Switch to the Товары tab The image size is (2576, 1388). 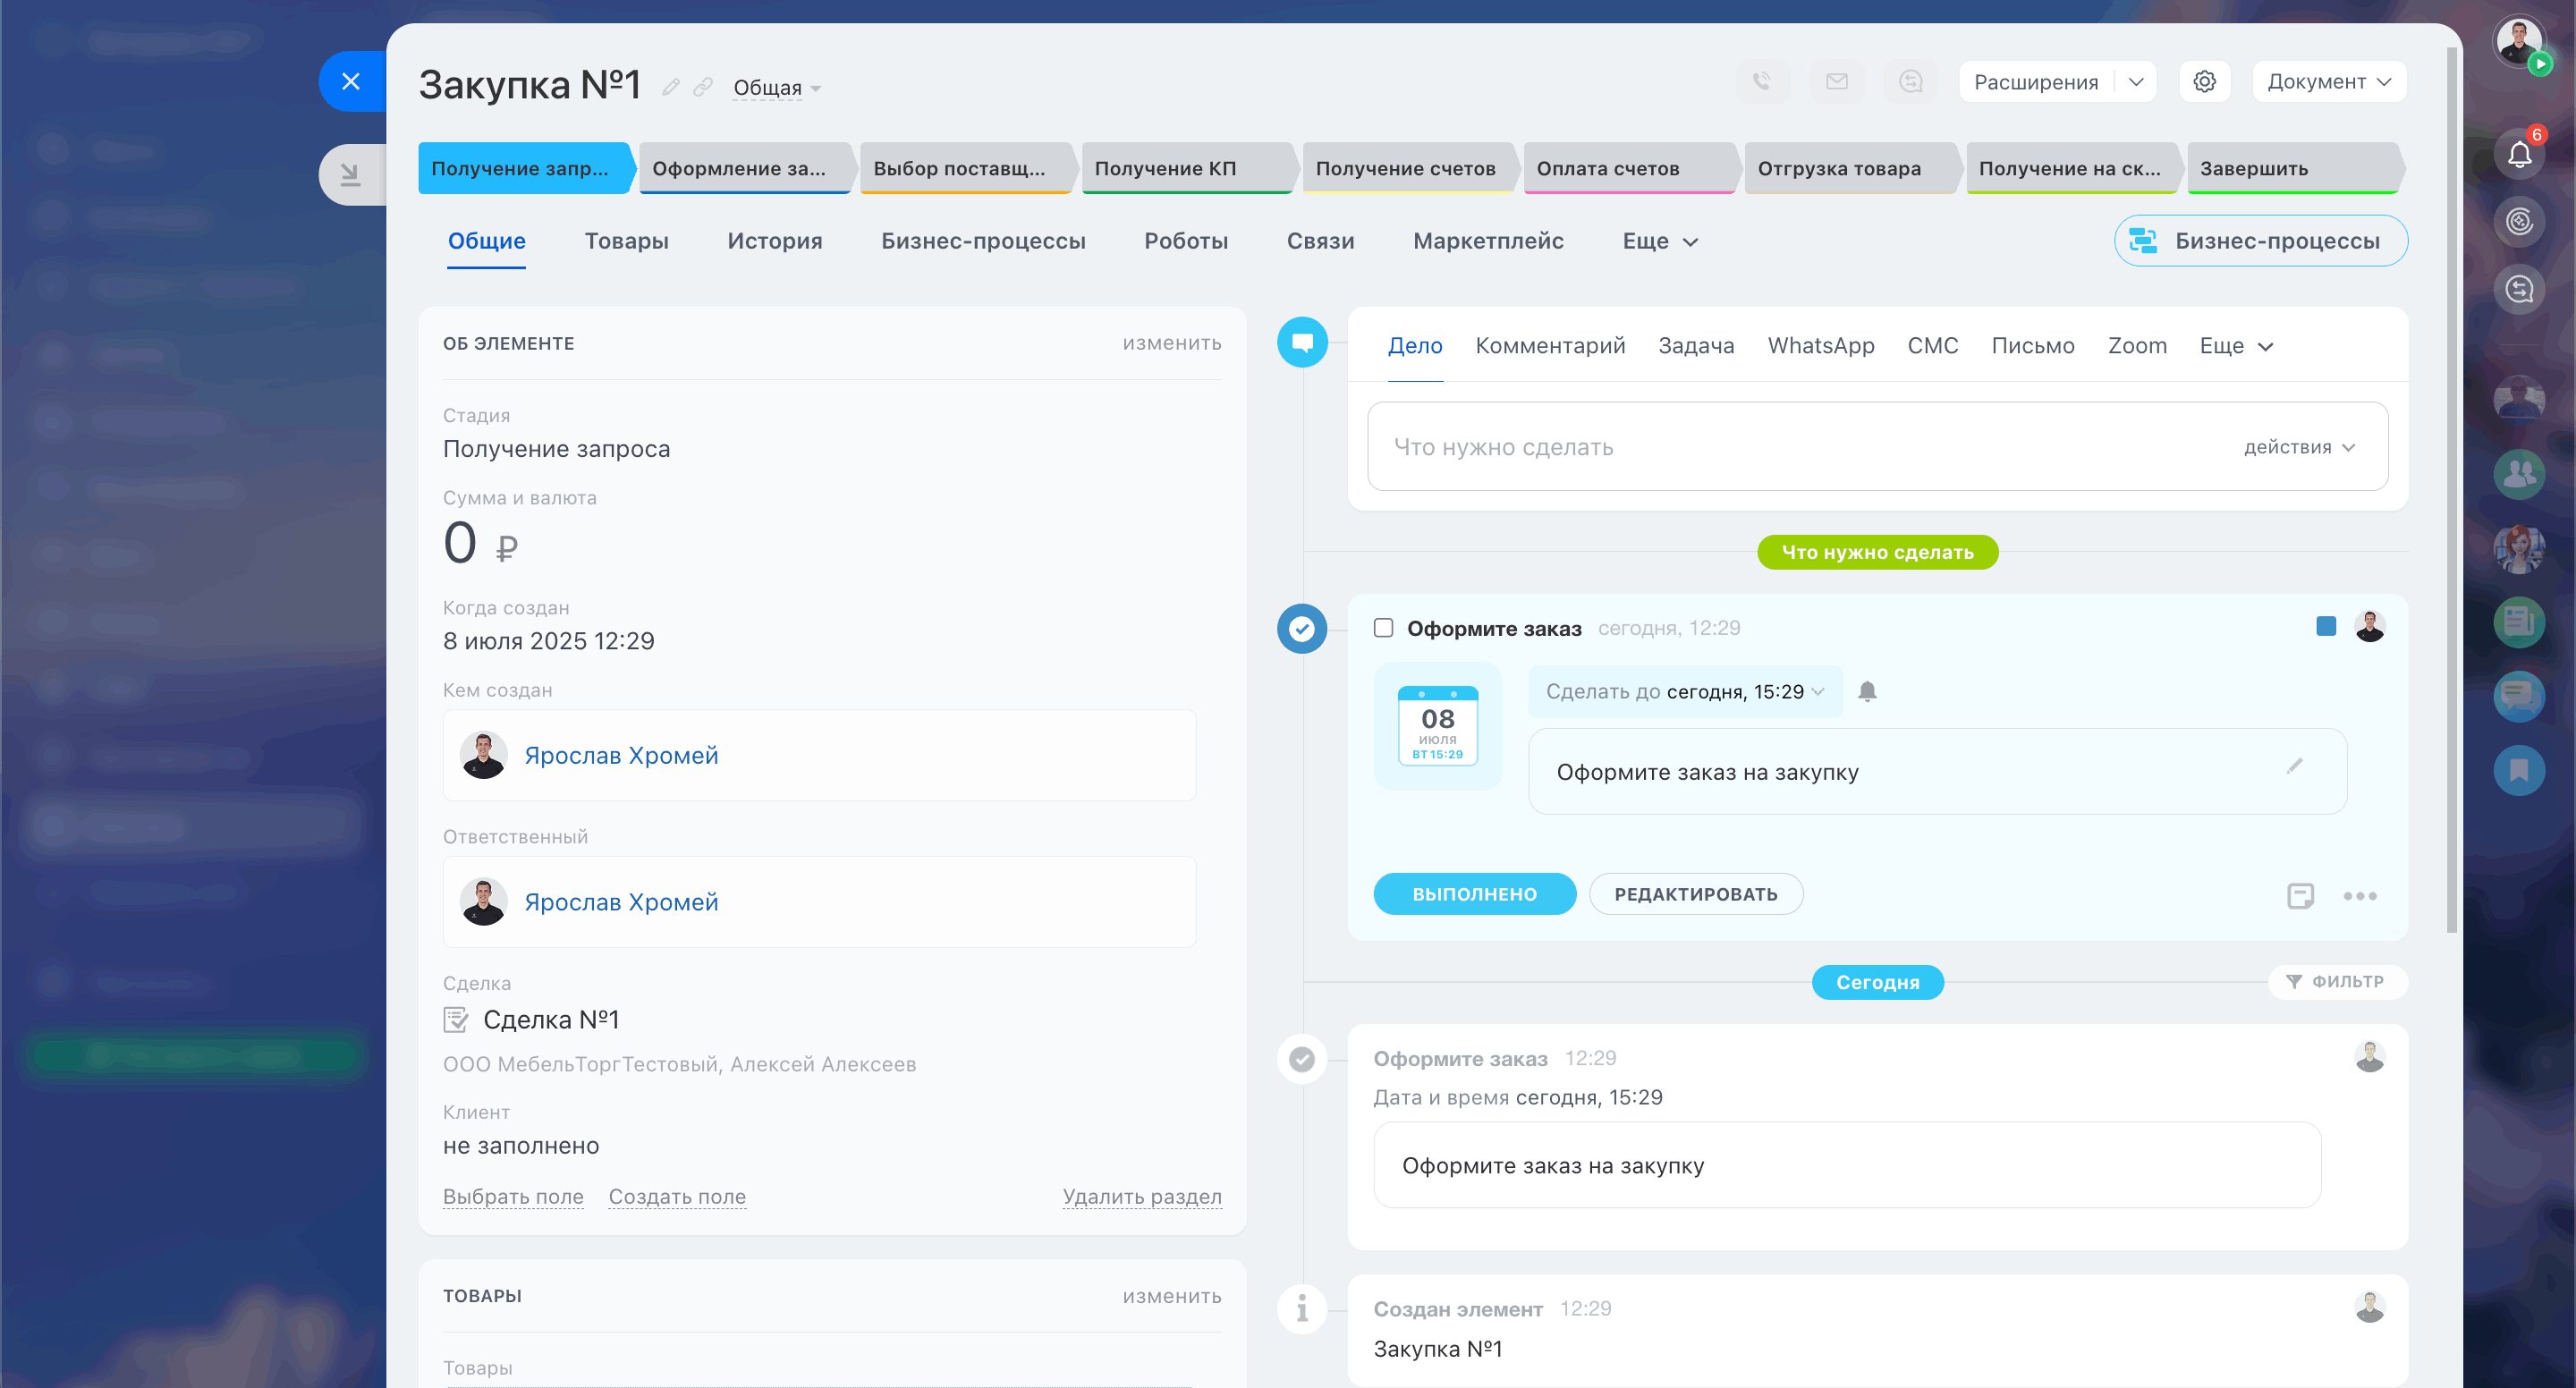(626, 241)
